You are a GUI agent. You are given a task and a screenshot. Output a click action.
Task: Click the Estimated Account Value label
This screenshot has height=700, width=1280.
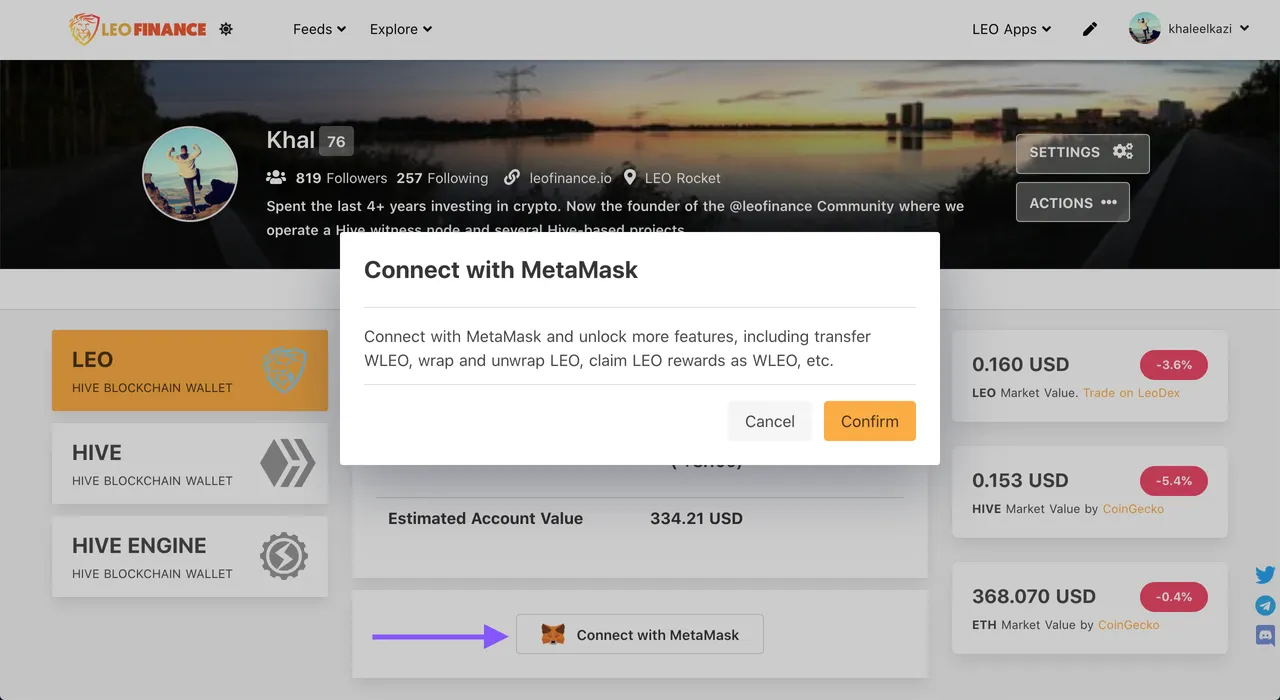485,519
